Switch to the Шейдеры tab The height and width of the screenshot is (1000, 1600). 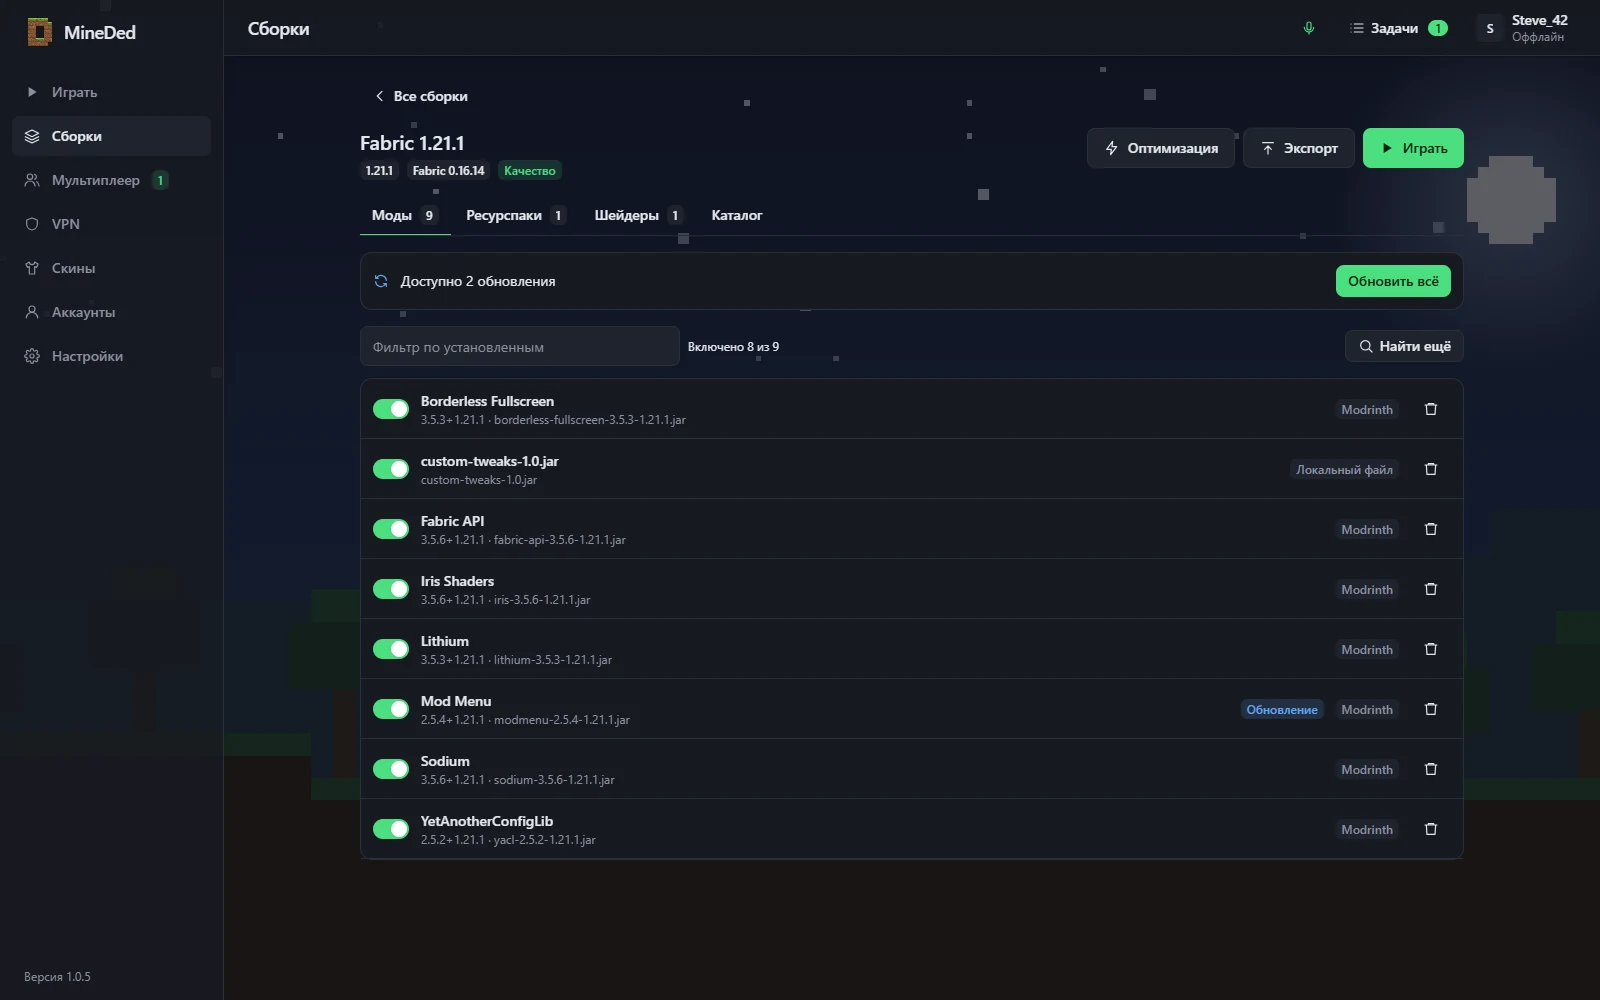pos(638,215)
